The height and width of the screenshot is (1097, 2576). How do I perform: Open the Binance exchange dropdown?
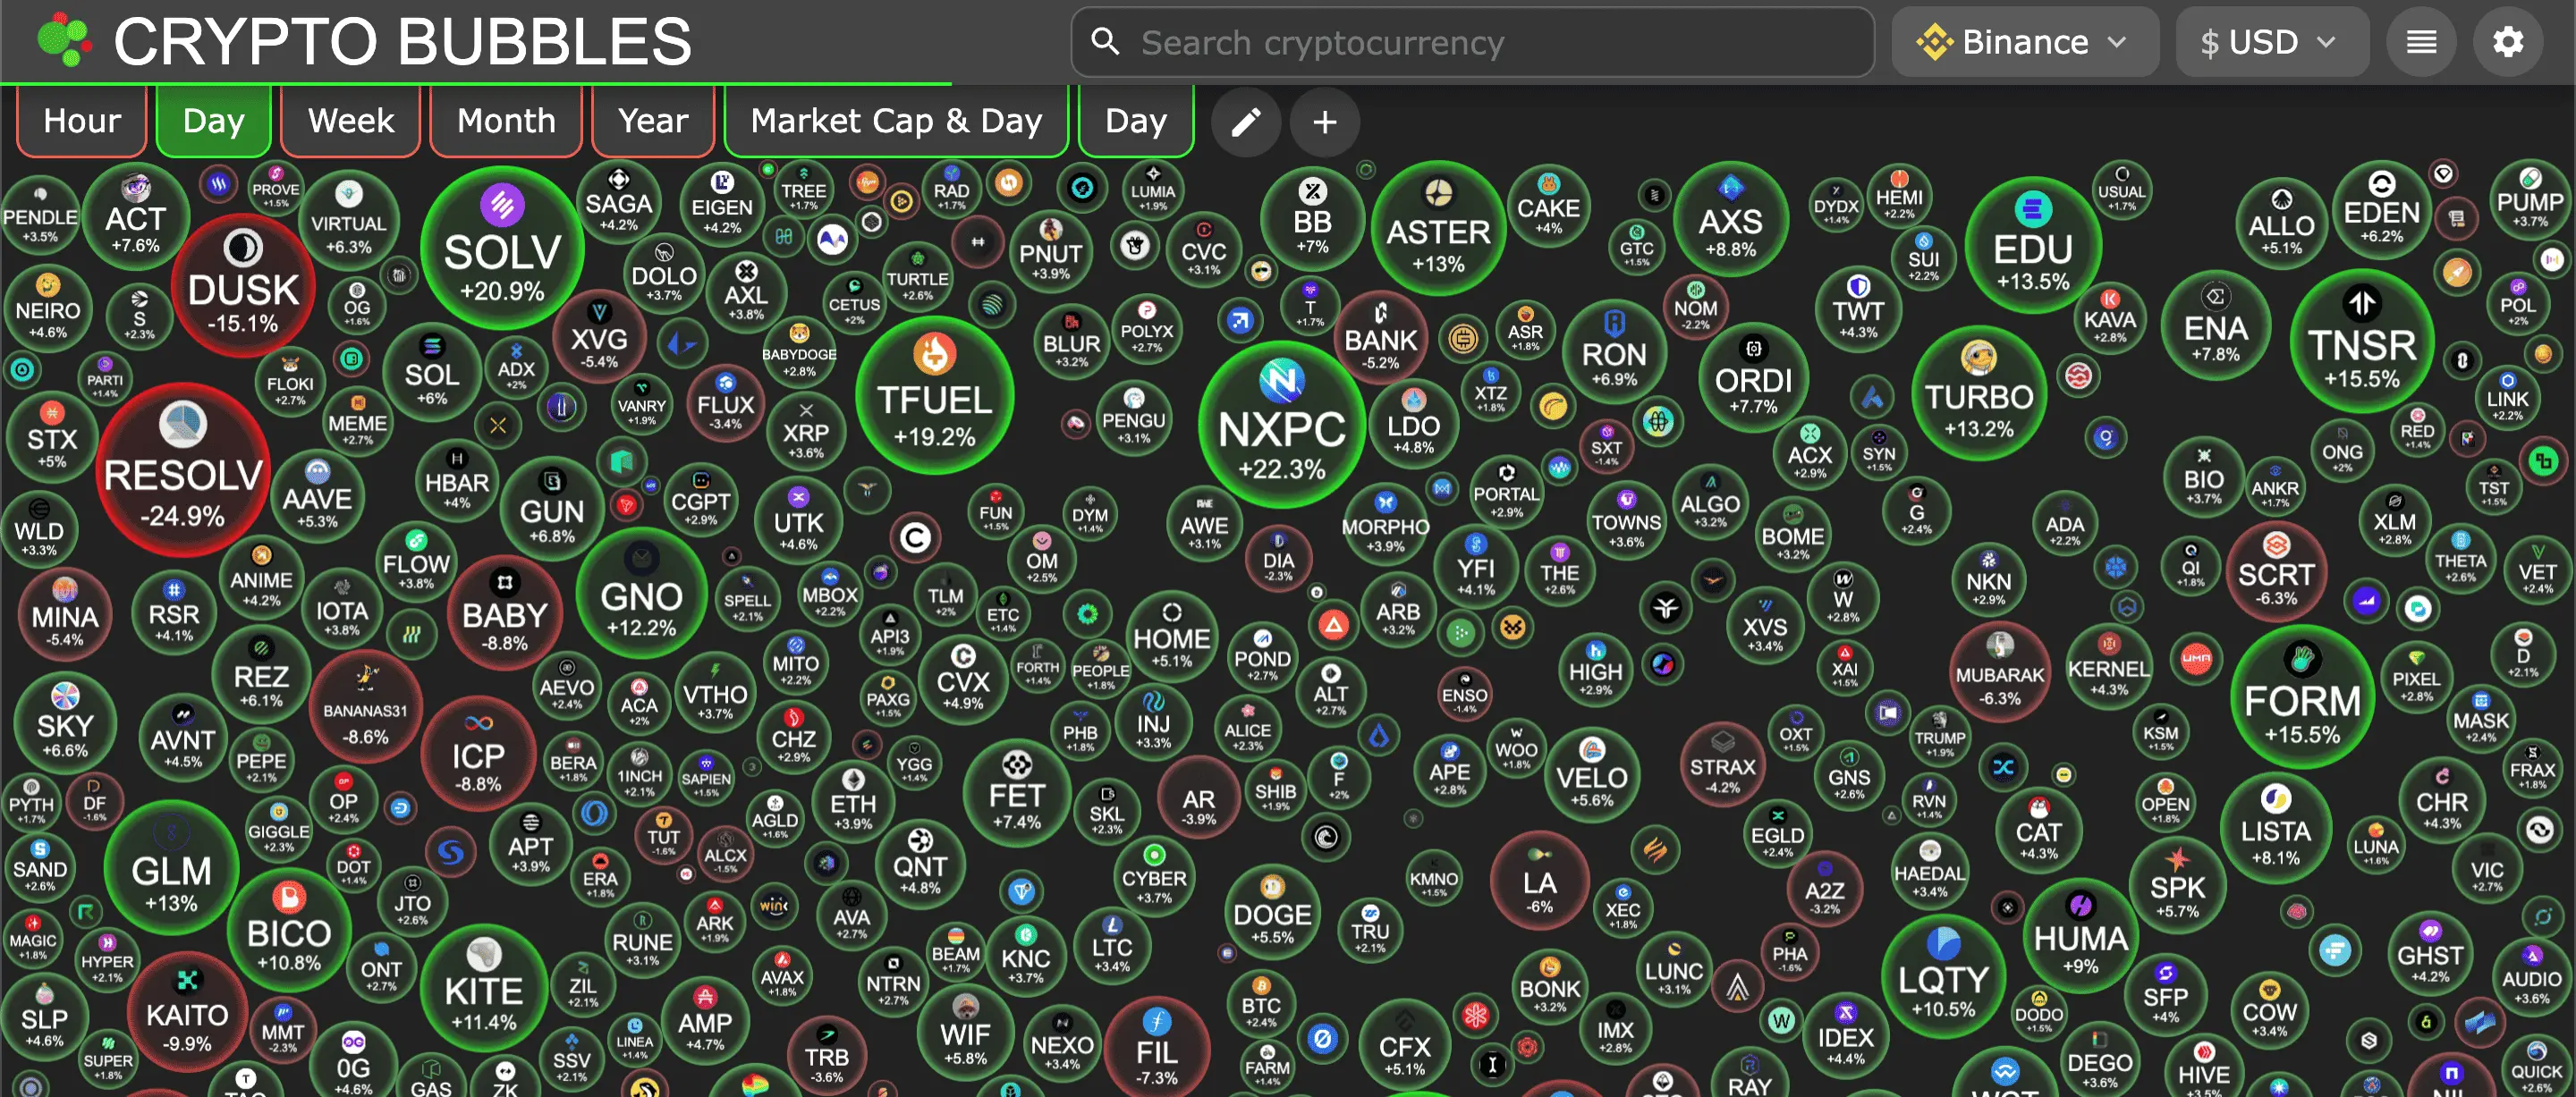click(x=2024, y=42)
